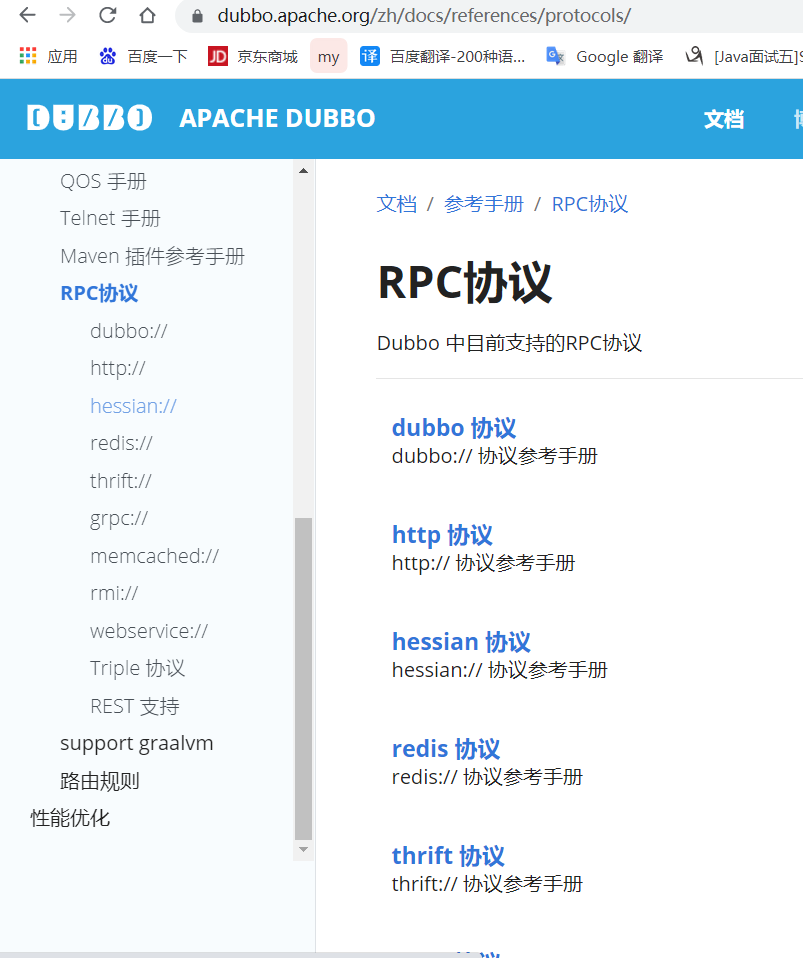Click the Dubbo logo

[88, 118]
